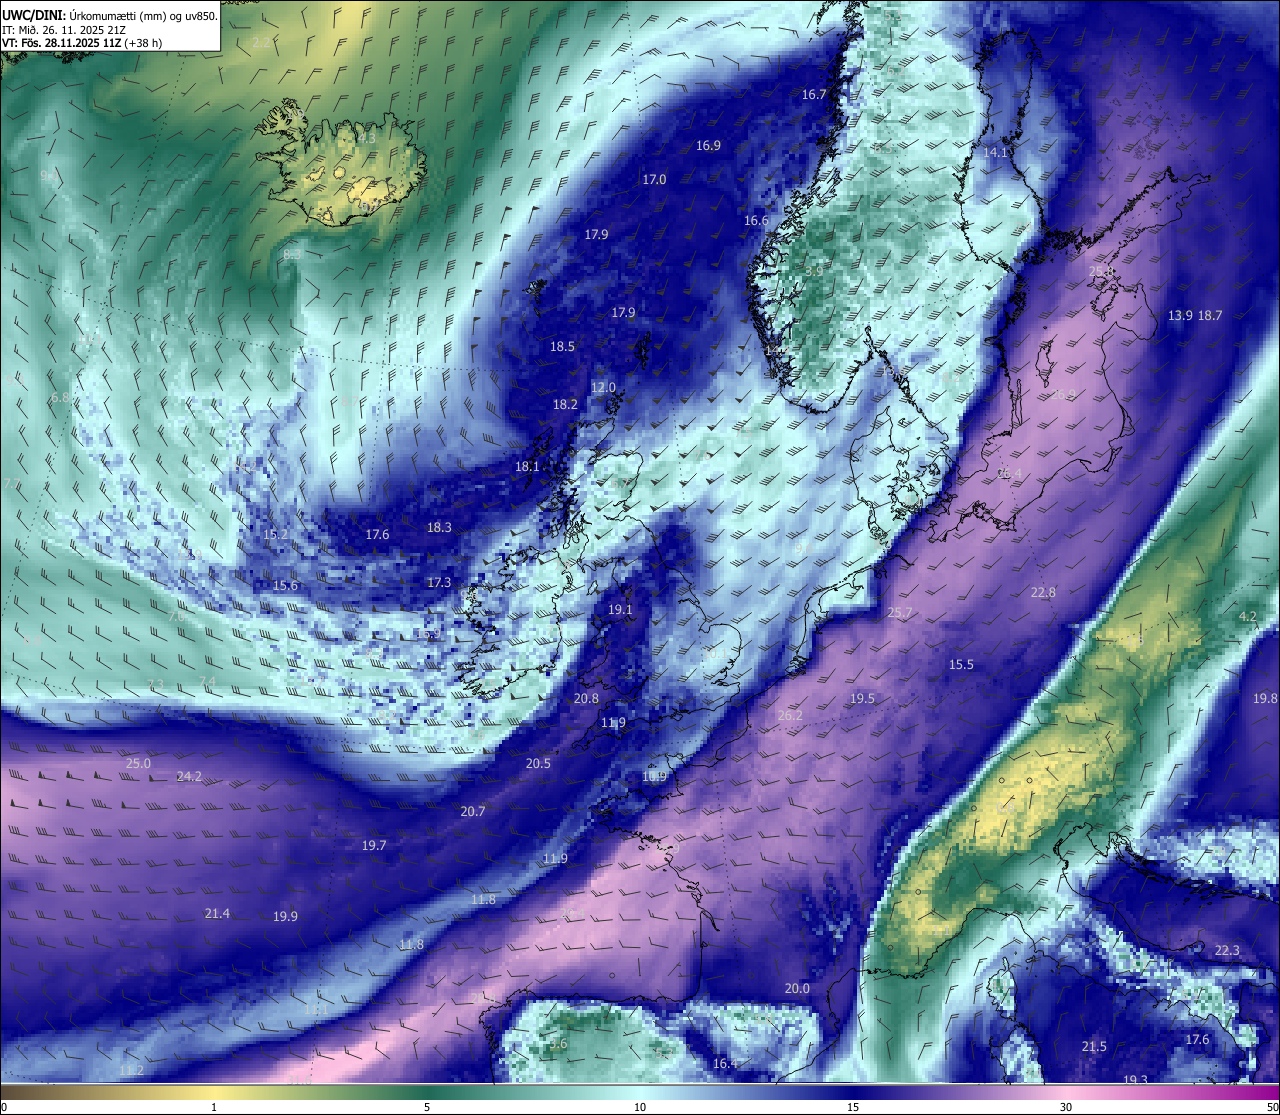Click the map value 19.9
Viewport: 1280px width, 1115px height.
pyautogui.click(x=285, y=917)
